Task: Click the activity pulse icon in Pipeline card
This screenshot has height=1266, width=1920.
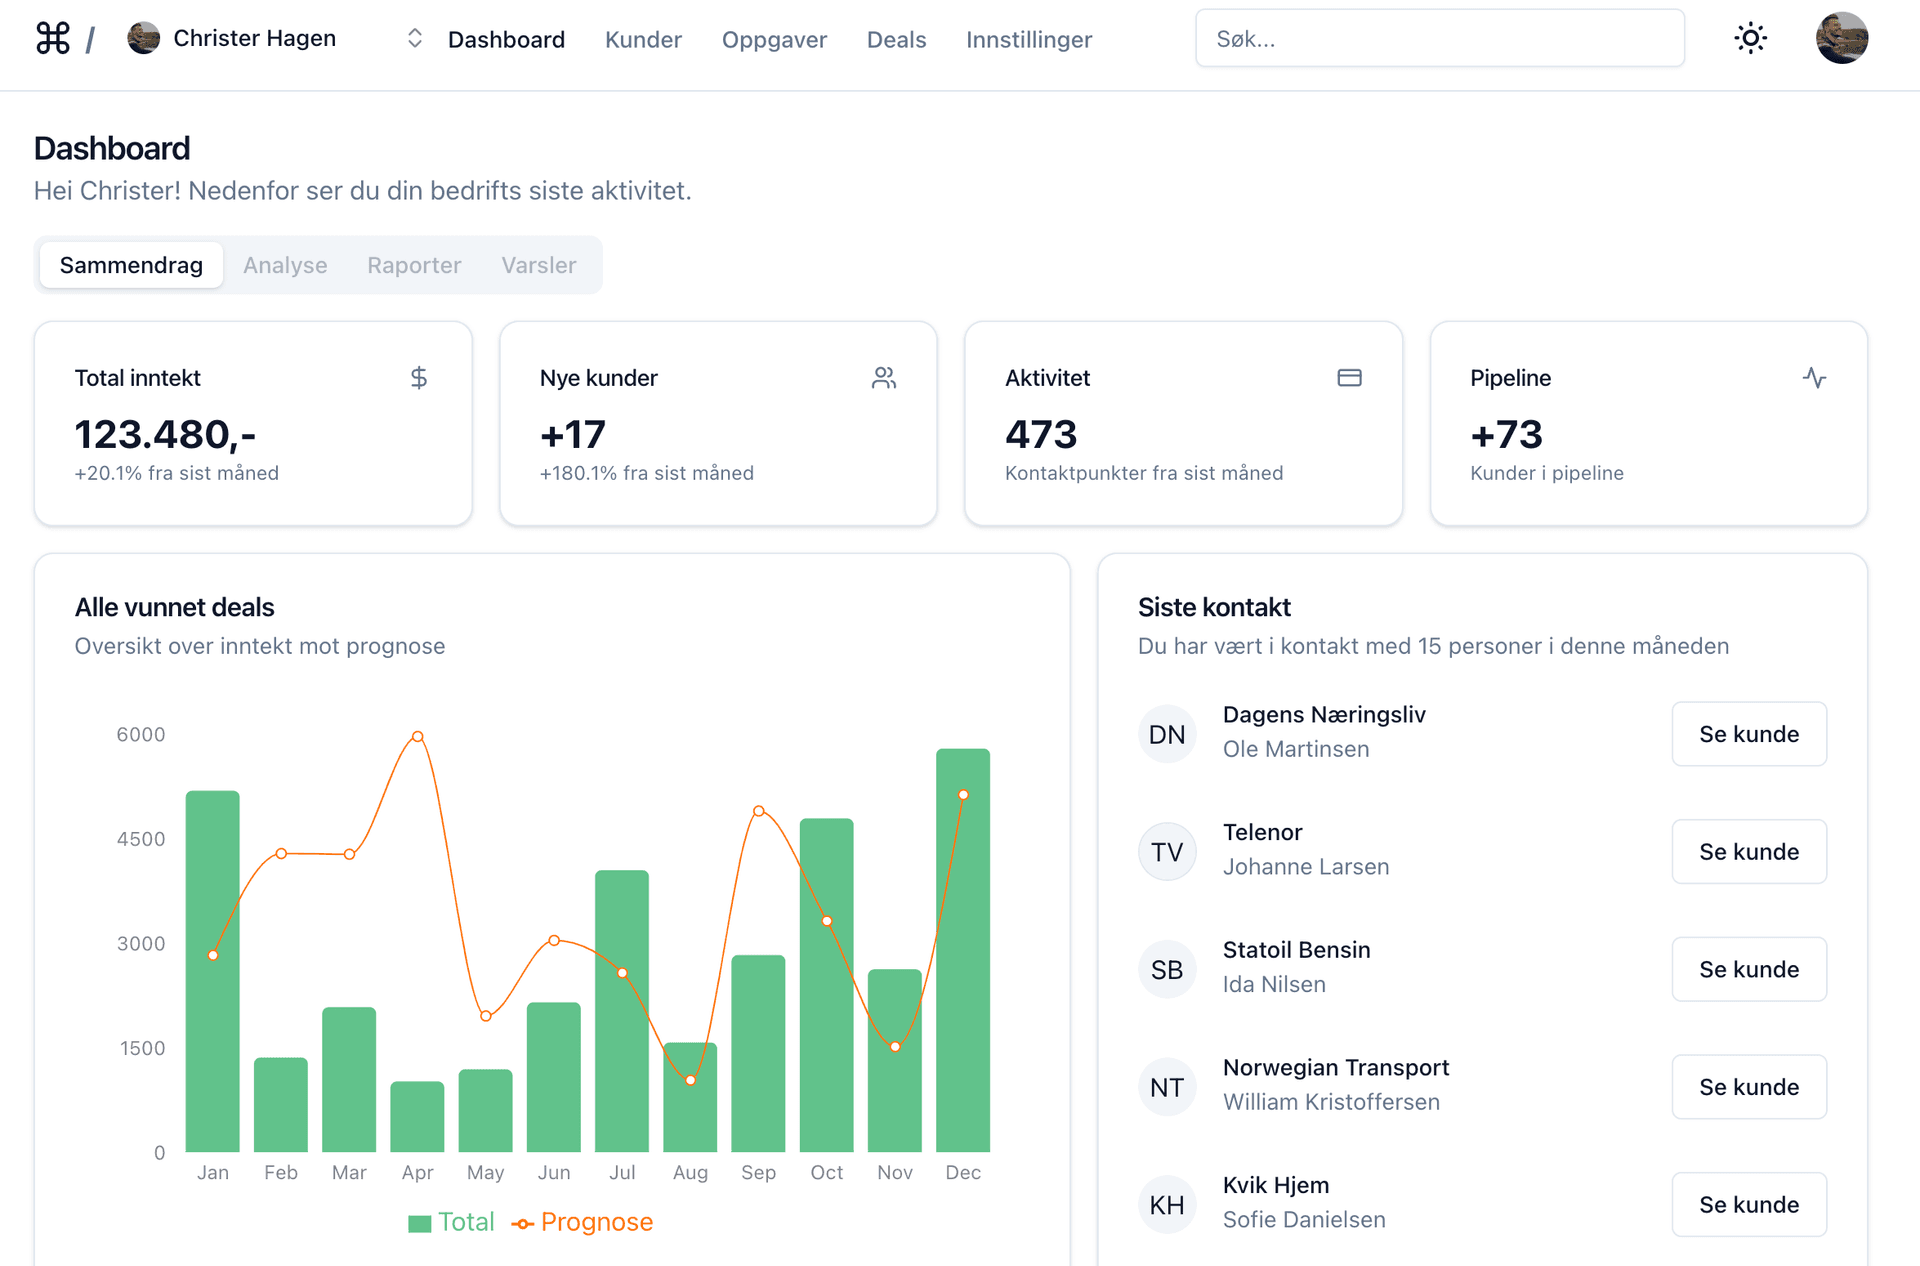Action: click(x=1814, y=378)
